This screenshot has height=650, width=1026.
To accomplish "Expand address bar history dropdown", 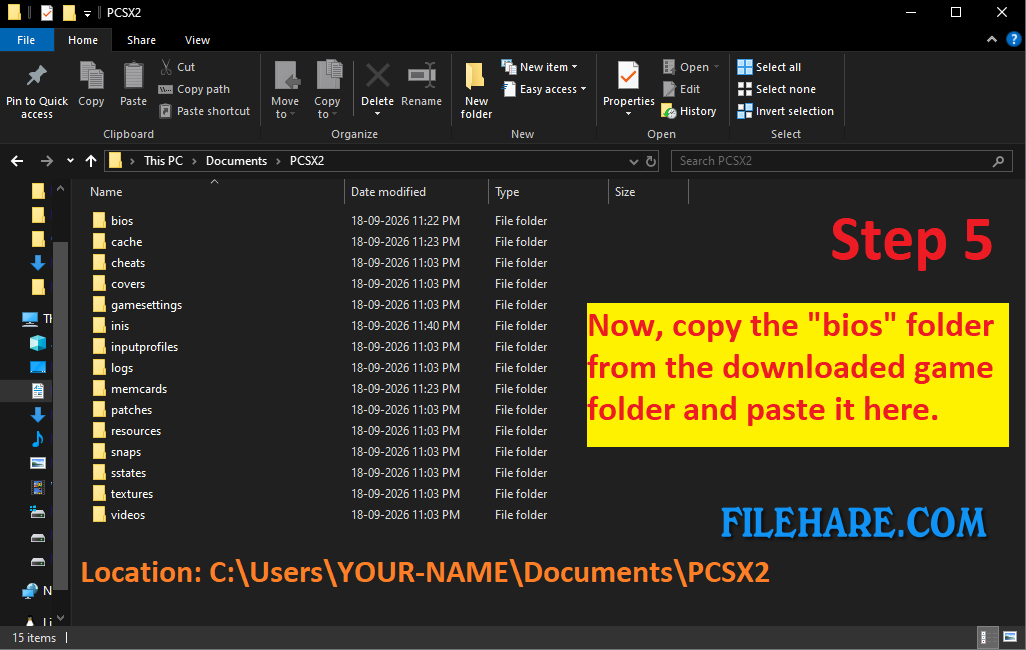I will pos(633,161).
